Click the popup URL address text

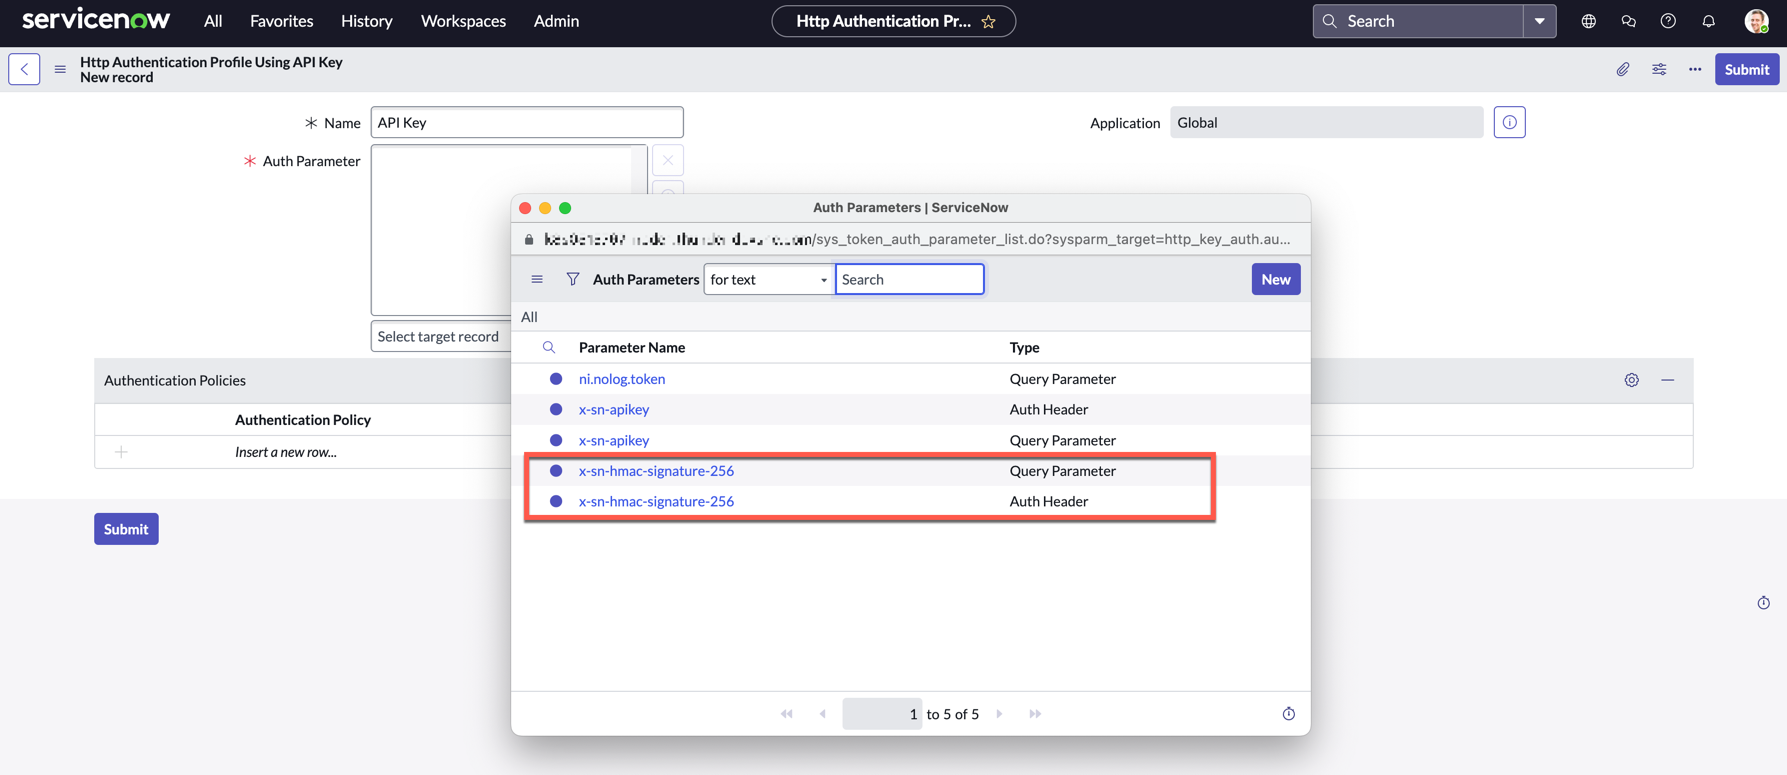click(917, 239)
